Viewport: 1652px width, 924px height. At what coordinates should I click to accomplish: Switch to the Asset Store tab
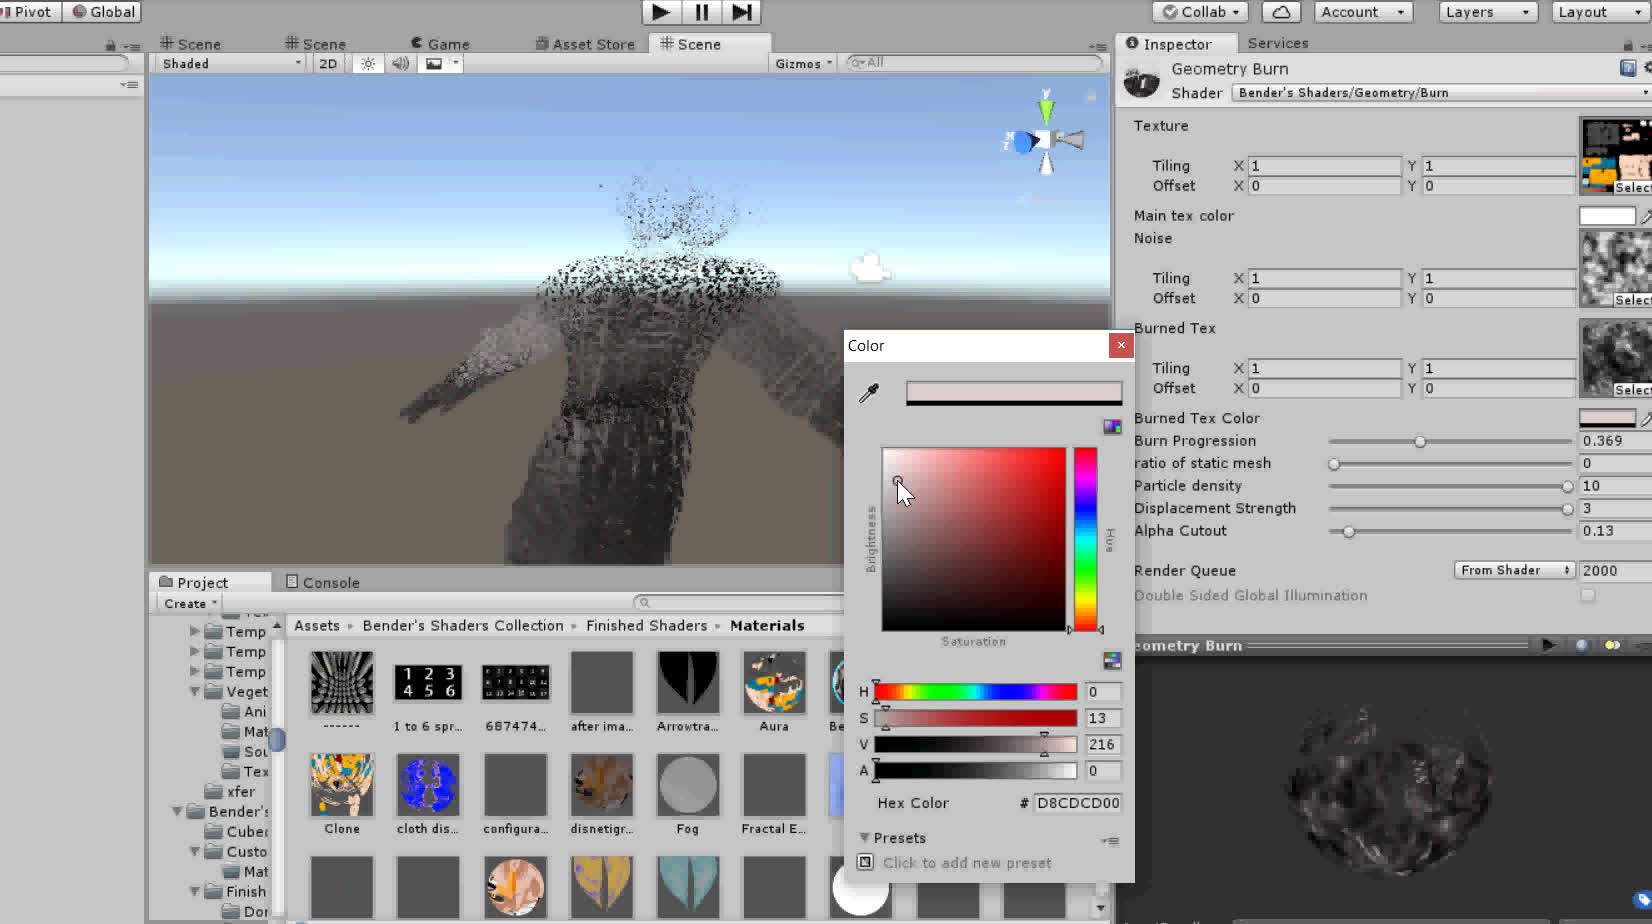click(585, 44)
